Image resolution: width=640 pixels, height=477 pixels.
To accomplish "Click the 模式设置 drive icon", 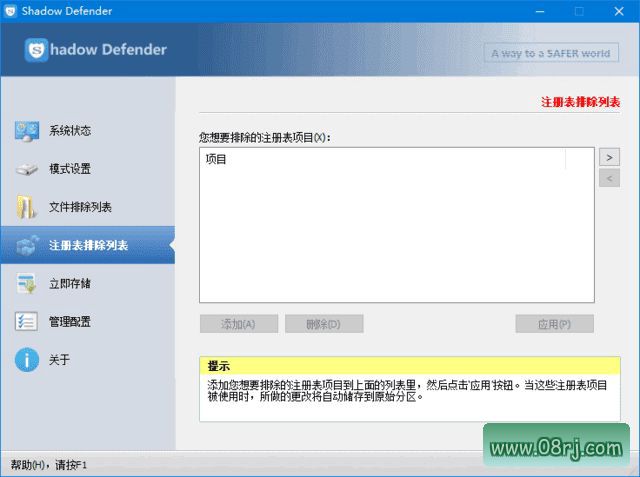I will click(27, 169).
